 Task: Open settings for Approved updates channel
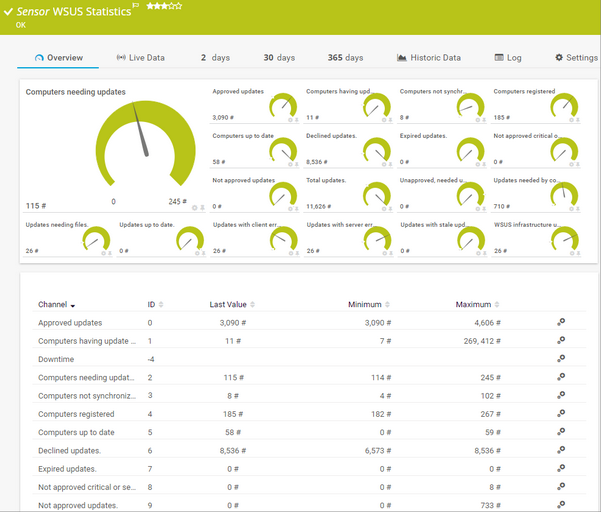click(561, 323)
